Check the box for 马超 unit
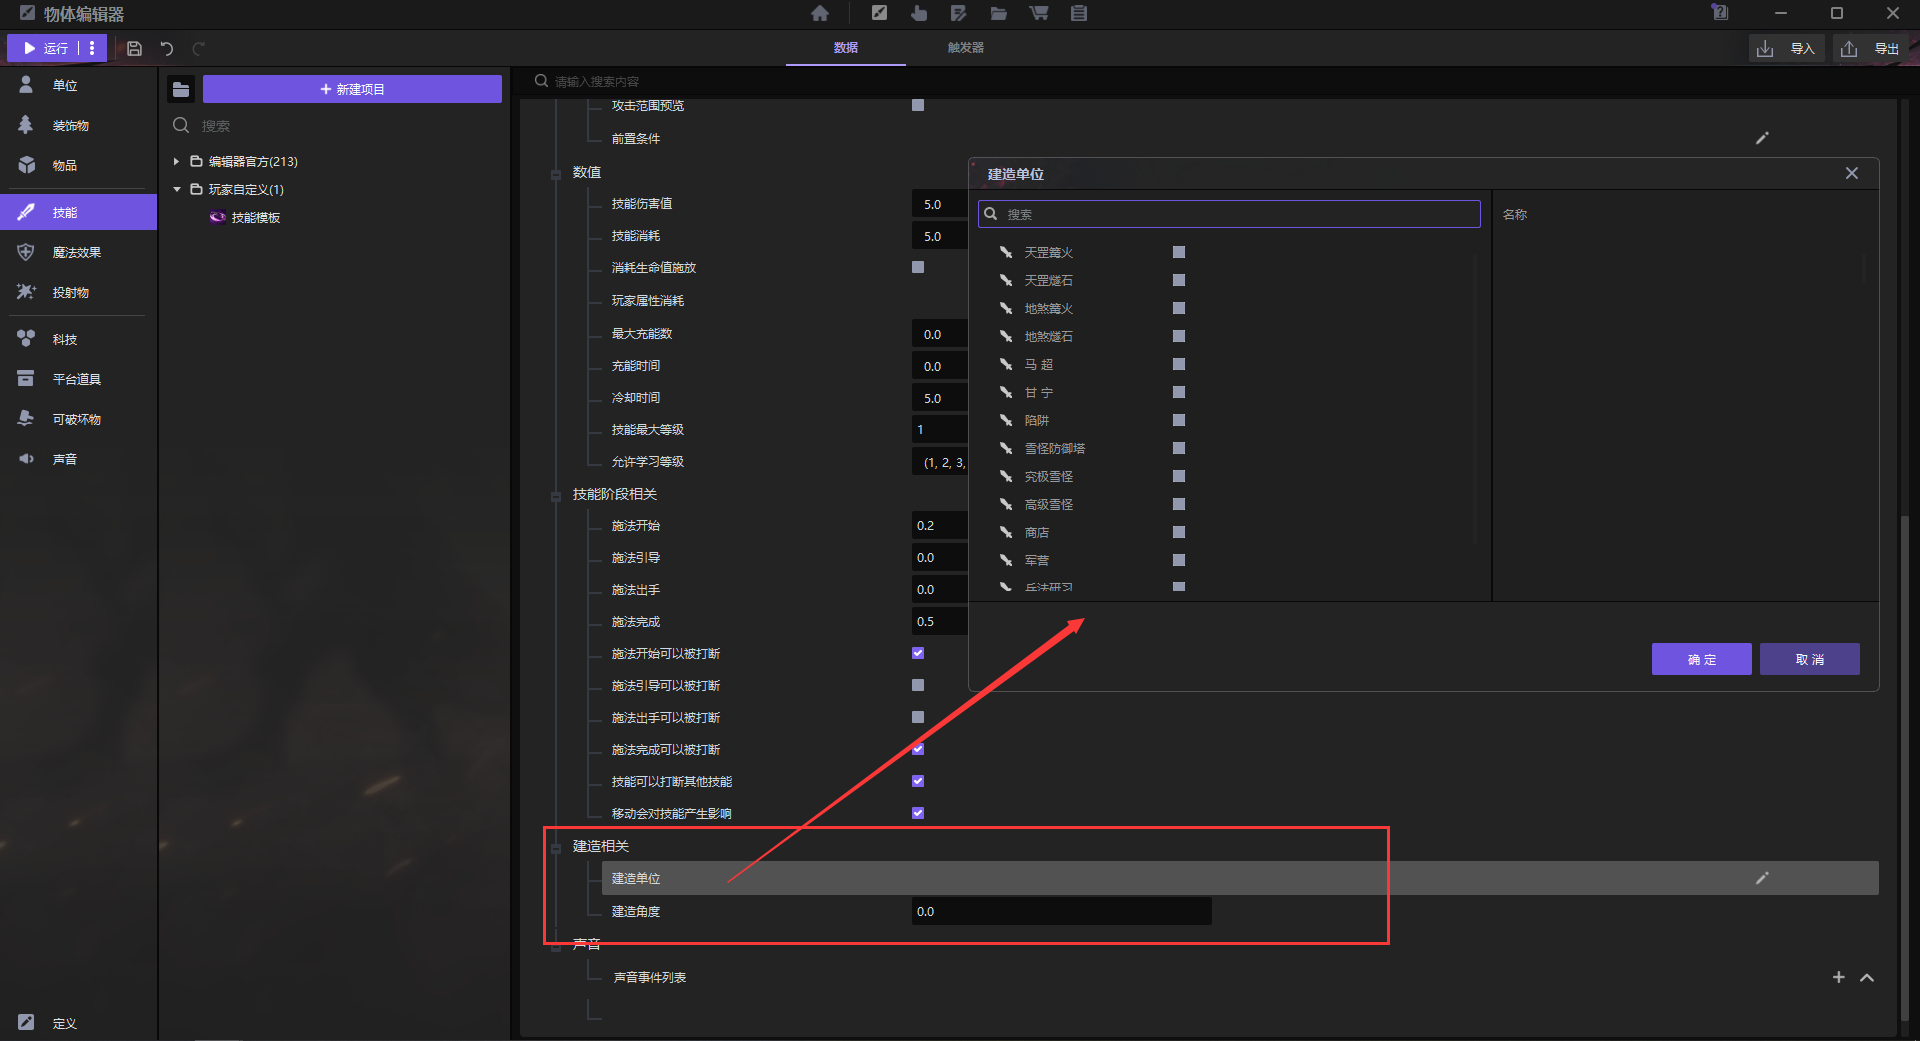The width and height of the screenshot is (1920, 1041). pyautogui.click(x=1179, y=364)
